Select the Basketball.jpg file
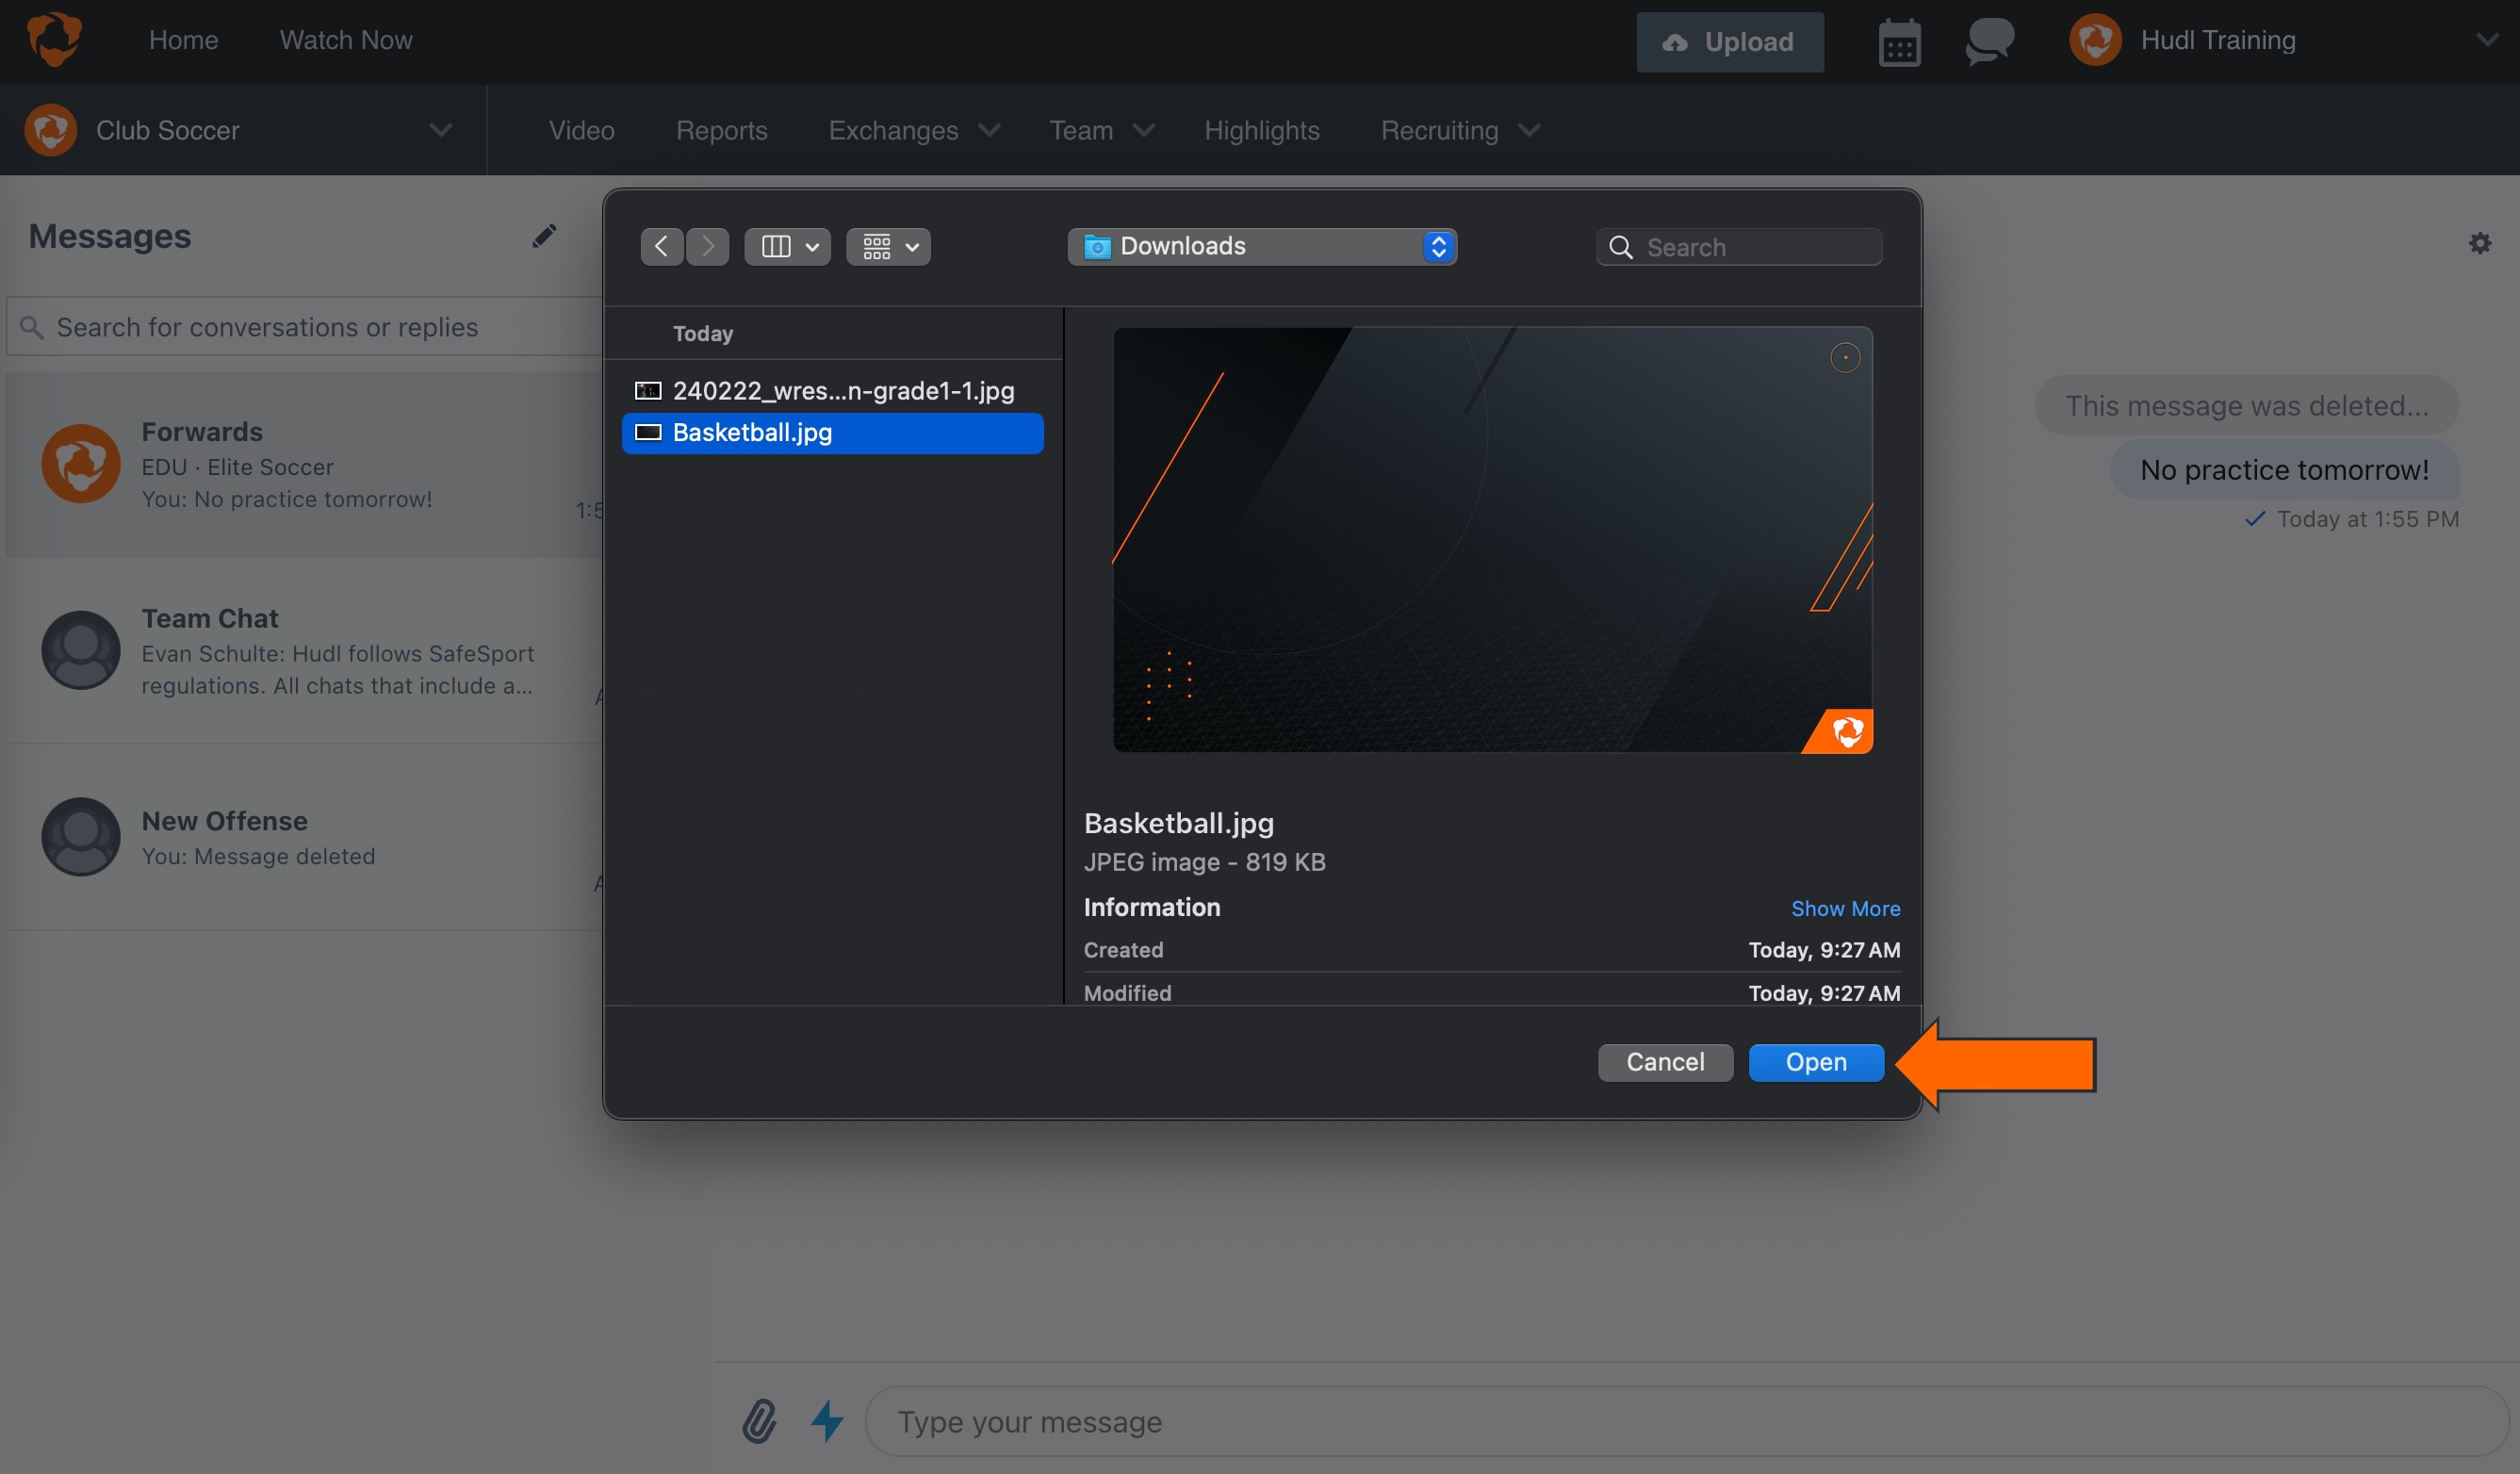The height and width of the screenshot is (1474, 2520). tap(832, 433)
